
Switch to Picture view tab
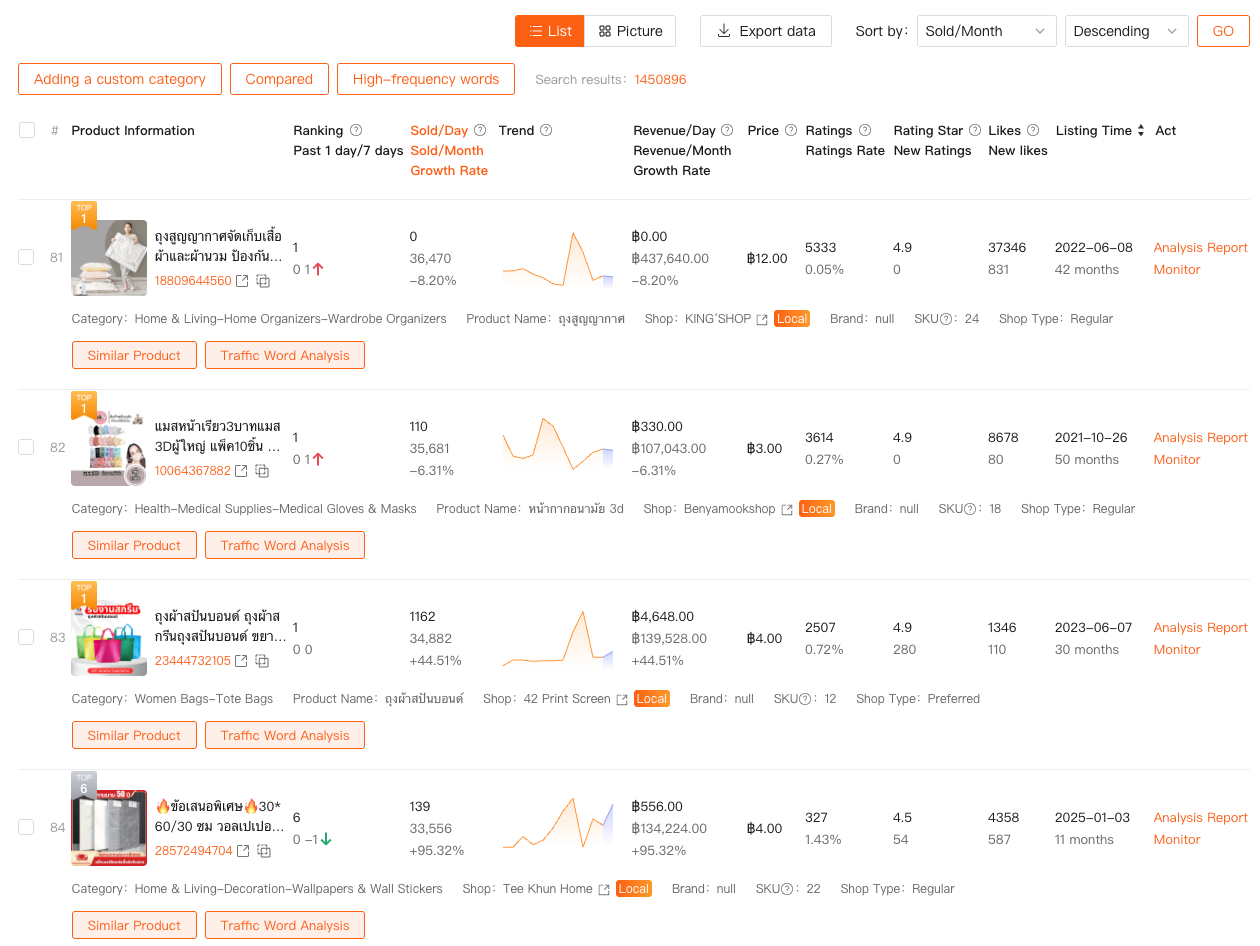tap(630, 31)
